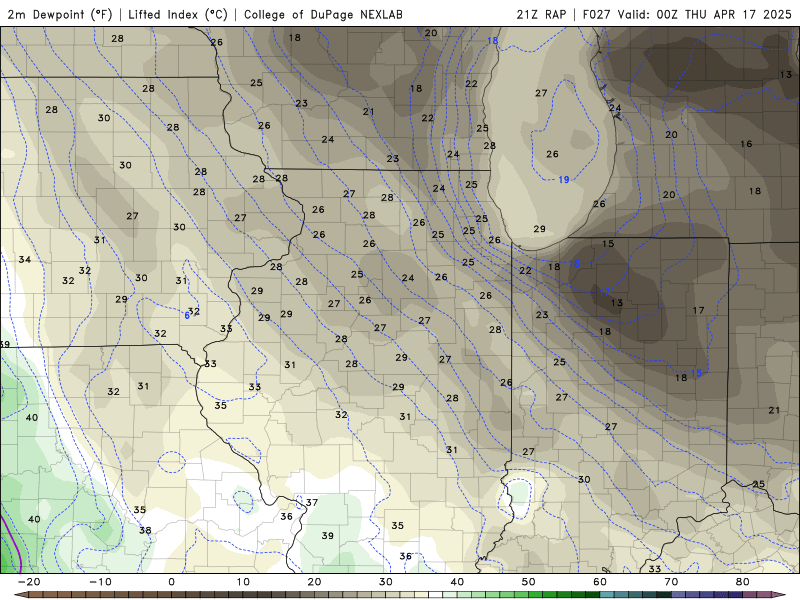This screenshot has height=600, width=800.
Task: Click the "50" tick label on color bar
Action: point(529,582)
